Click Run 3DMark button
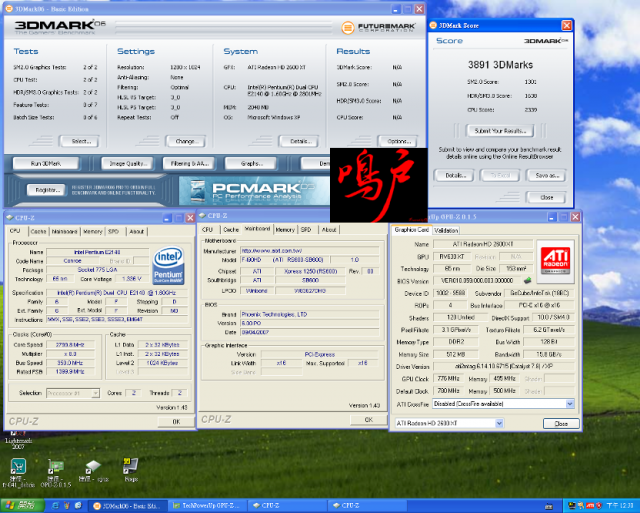This screenshot has height=513, width=640. 46,163
